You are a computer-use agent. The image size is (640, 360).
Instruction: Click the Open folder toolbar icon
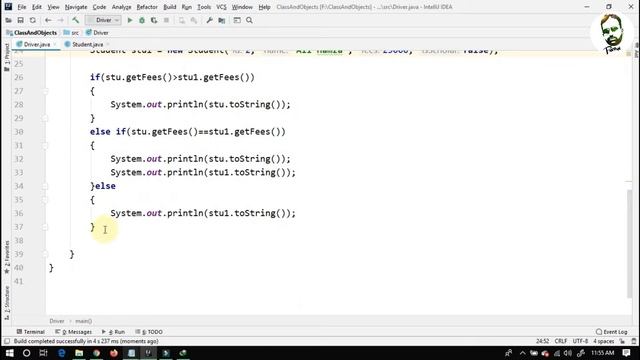click(x=9, y=20)
